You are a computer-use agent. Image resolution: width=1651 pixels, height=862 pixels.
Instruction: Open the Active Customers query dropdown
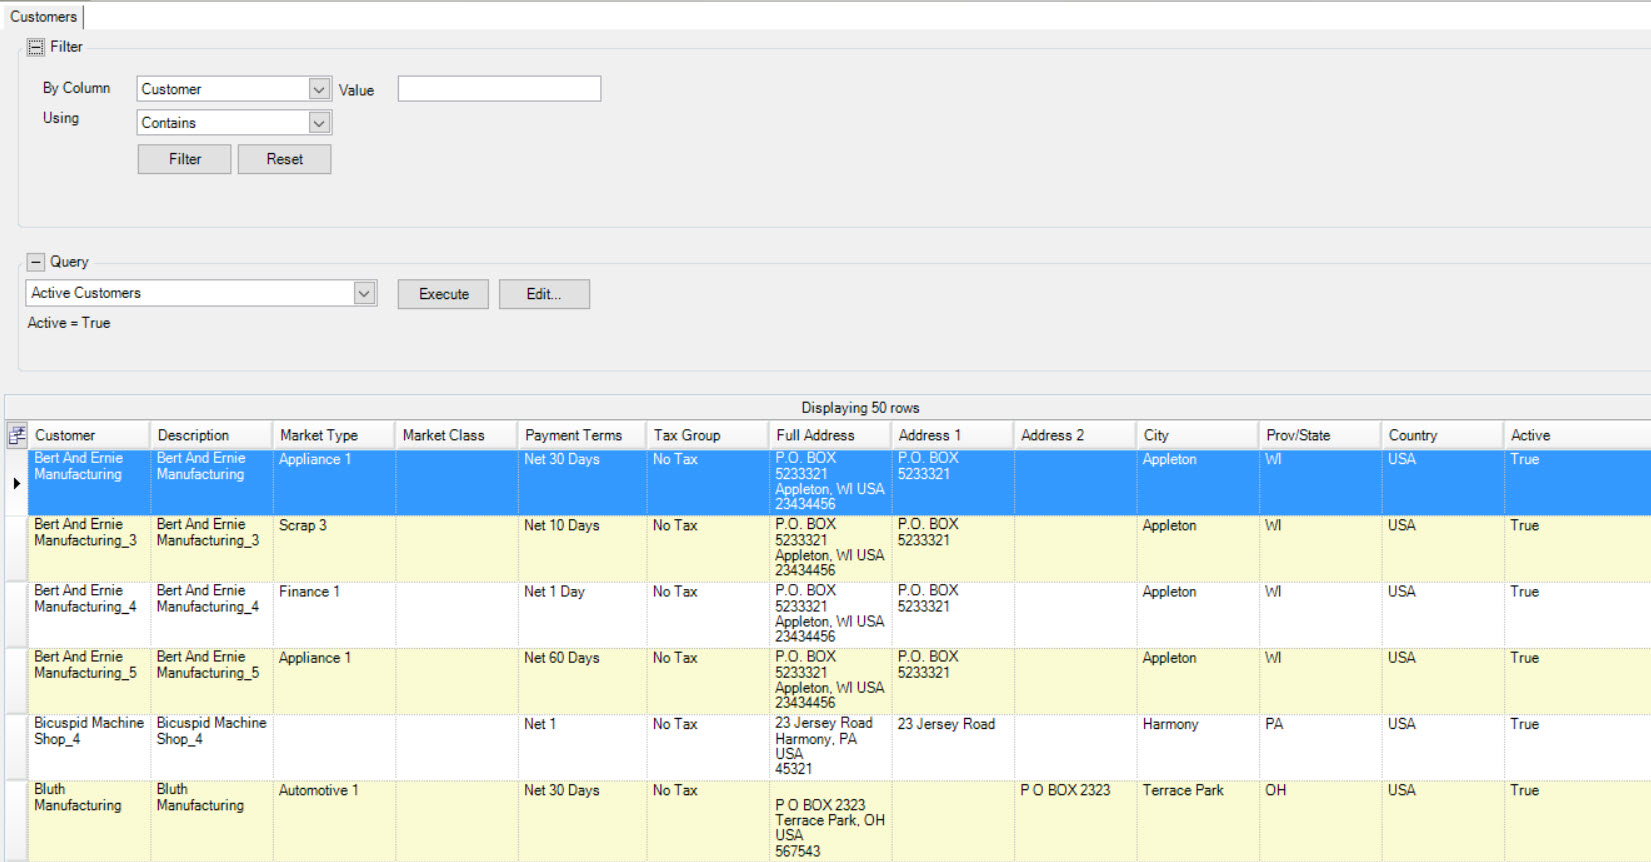pos(364,293)
